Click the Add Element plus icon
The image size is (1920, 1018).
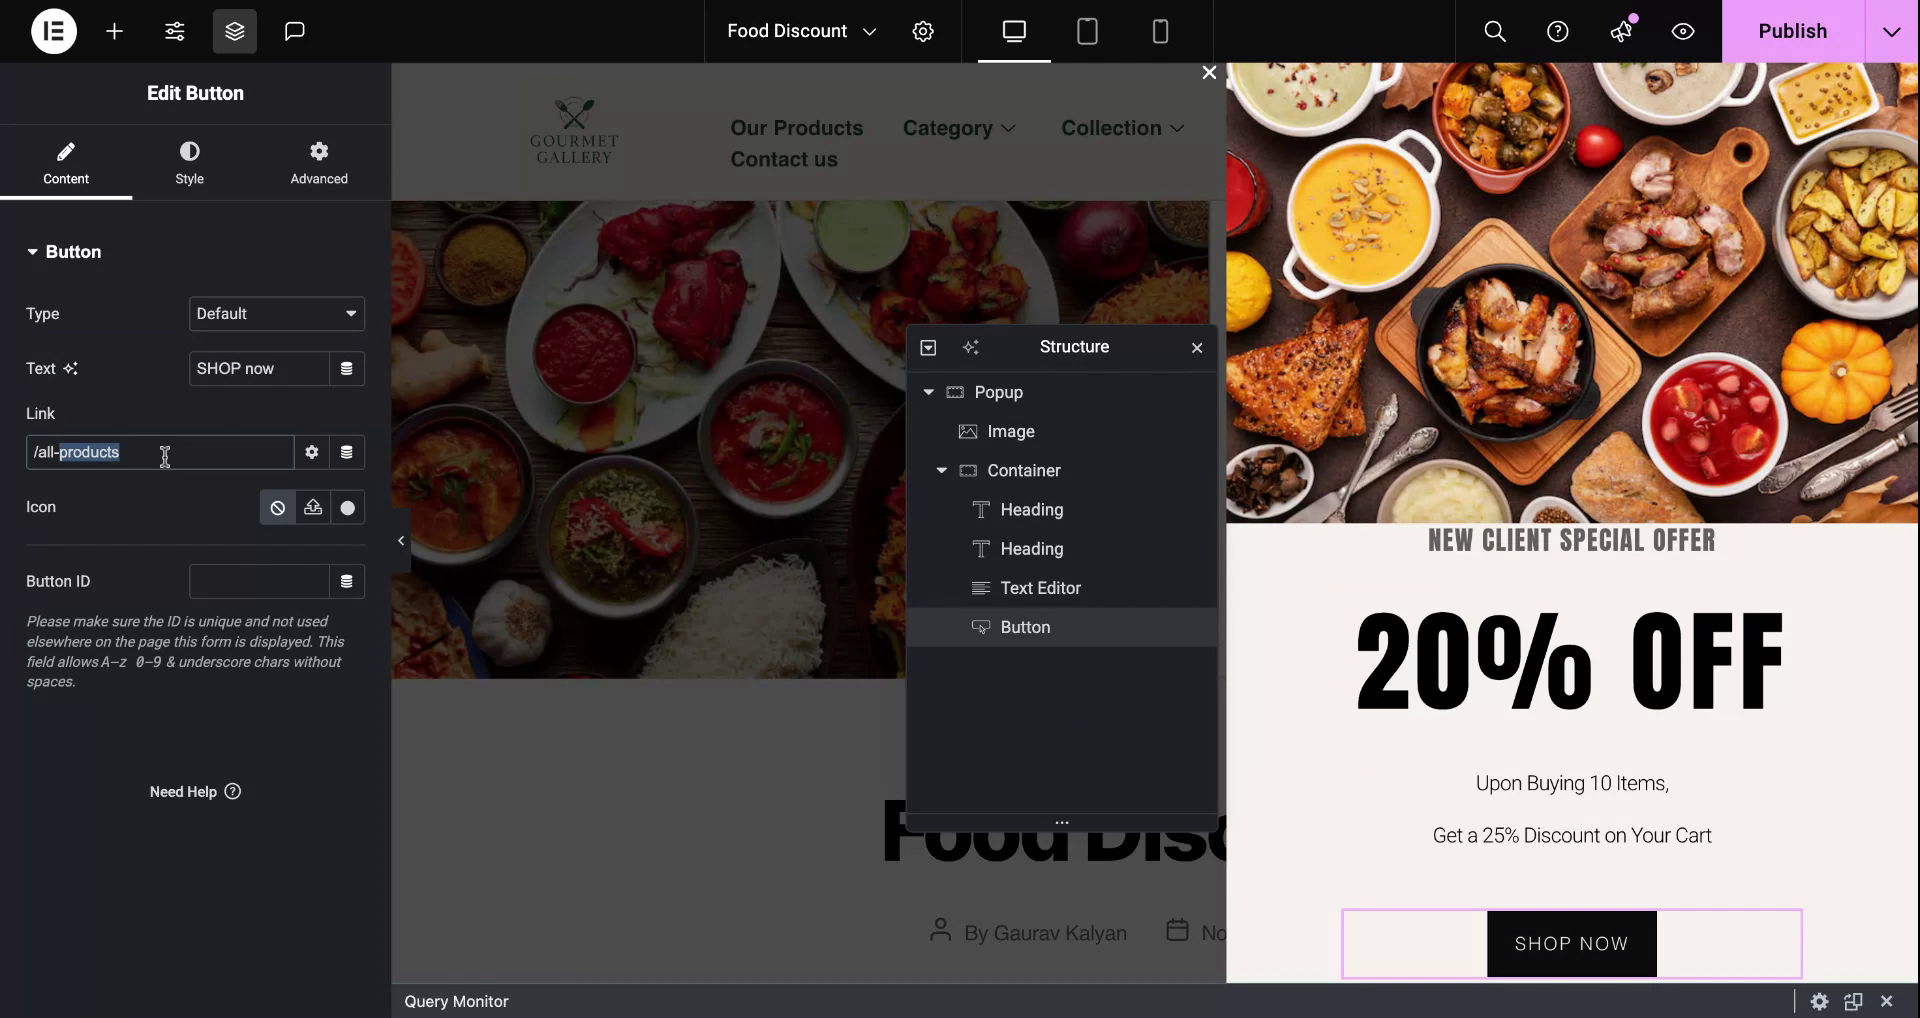tap(114, 31)
